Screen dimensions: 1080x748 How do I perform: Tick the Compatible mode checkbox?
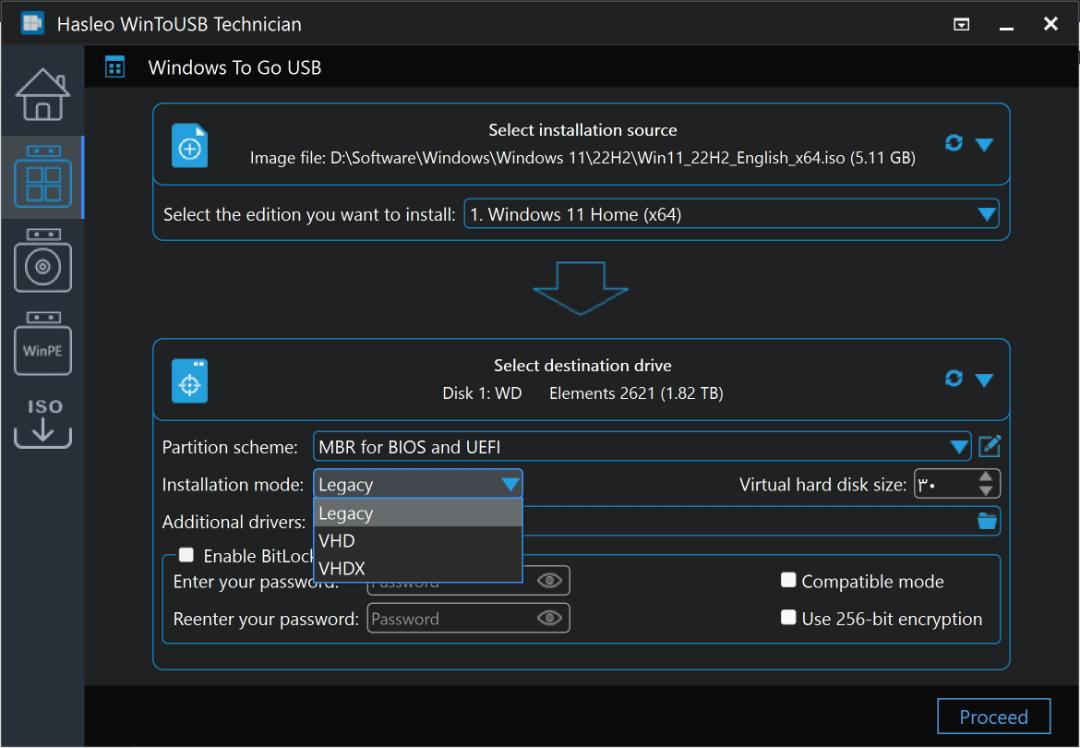[x=789, y=580]
